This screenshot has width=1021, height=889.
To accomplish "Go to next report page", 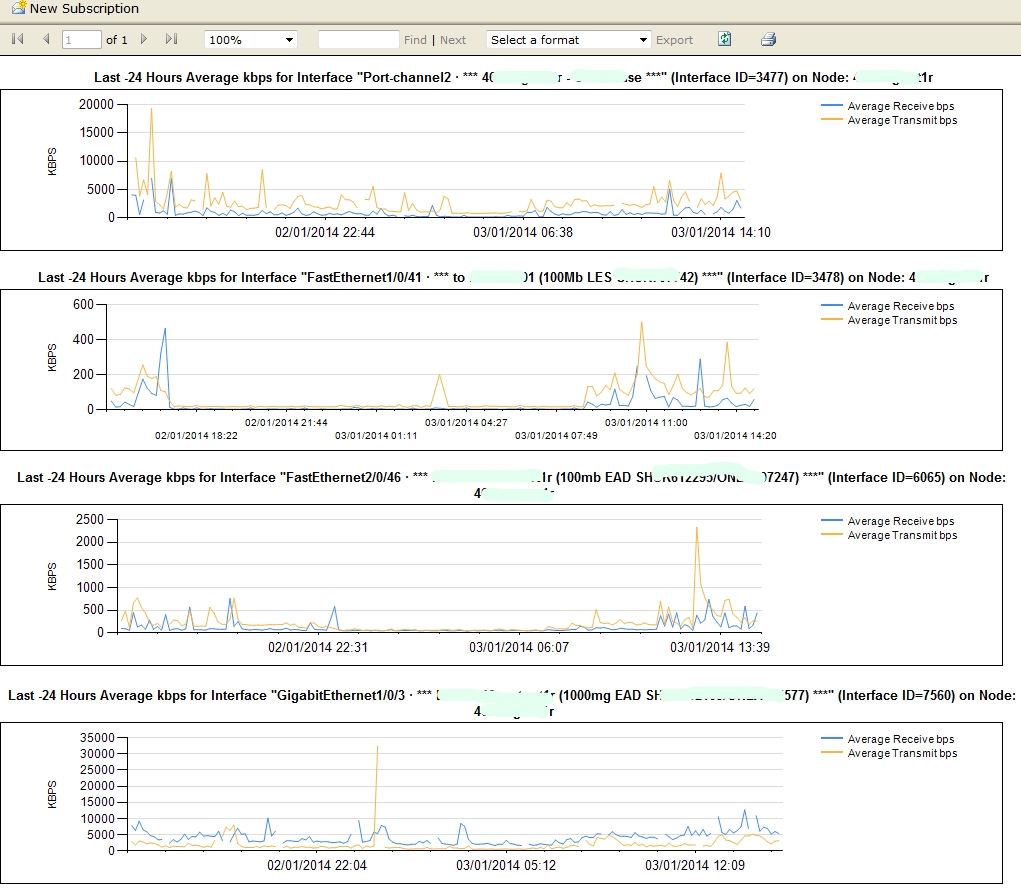I will tap(144, 39).
